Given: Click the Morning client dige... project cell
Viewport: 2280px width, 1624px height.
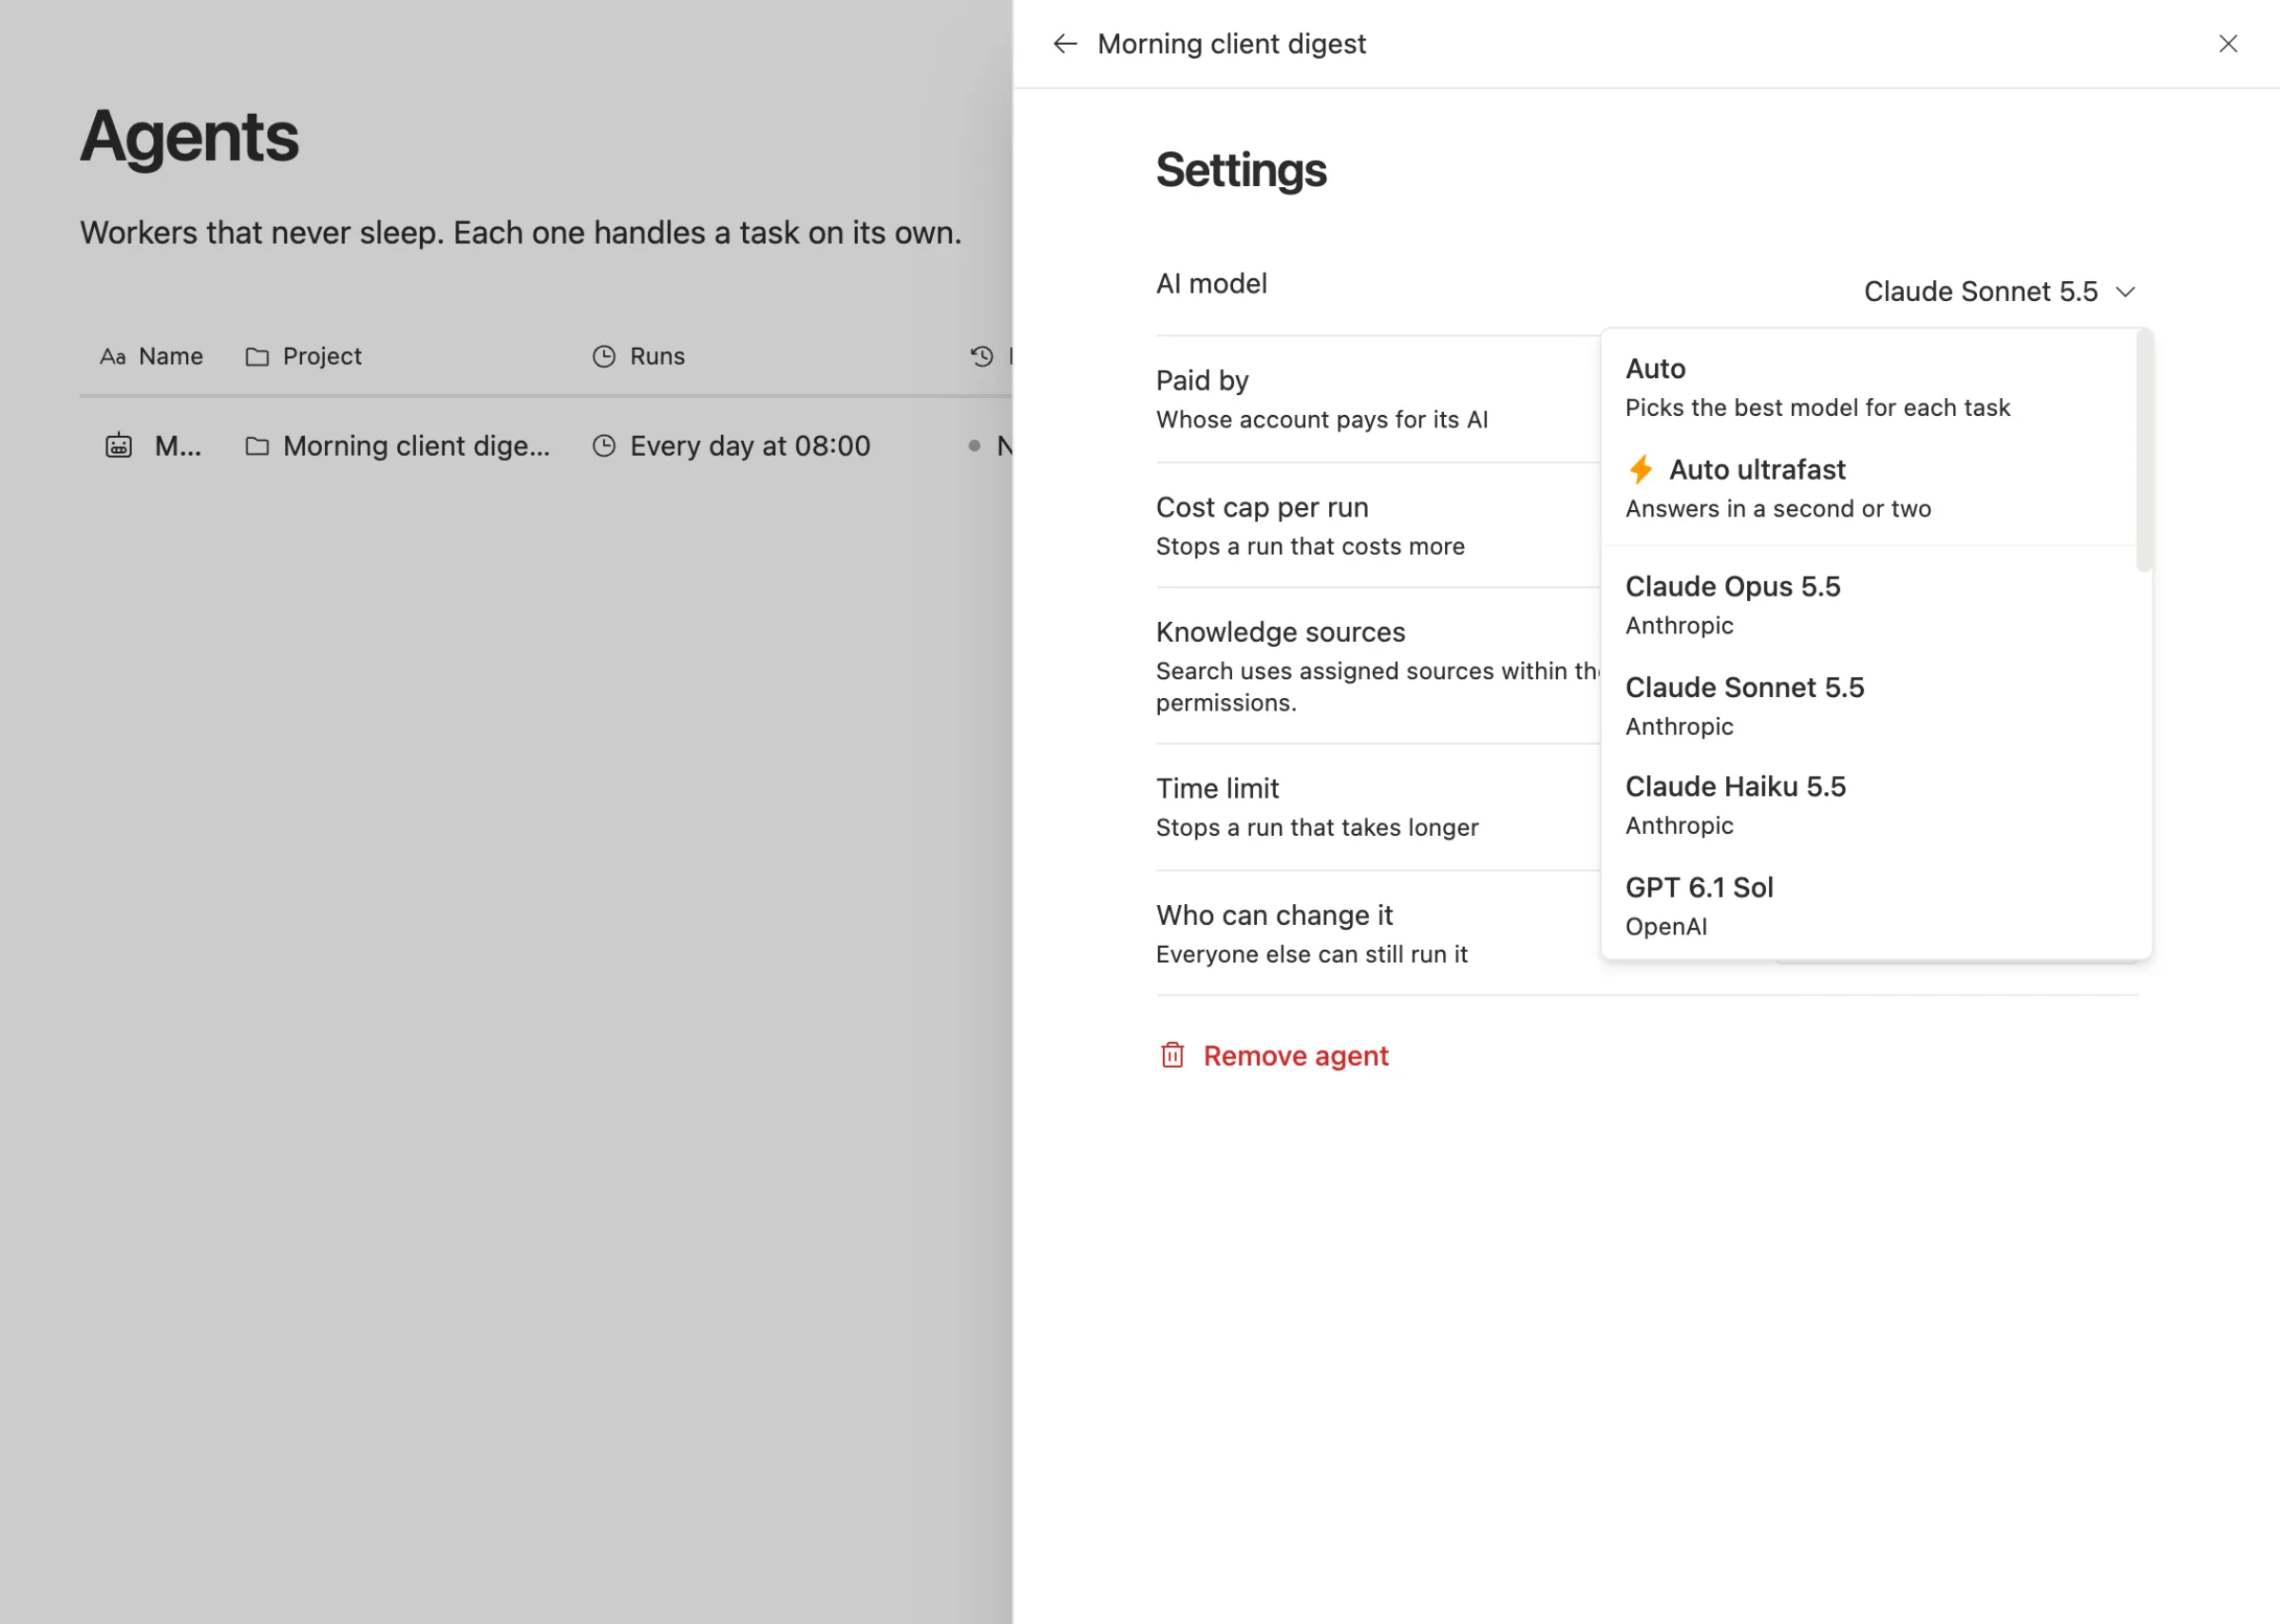Looking at the screenshot, I should (398, 446).
